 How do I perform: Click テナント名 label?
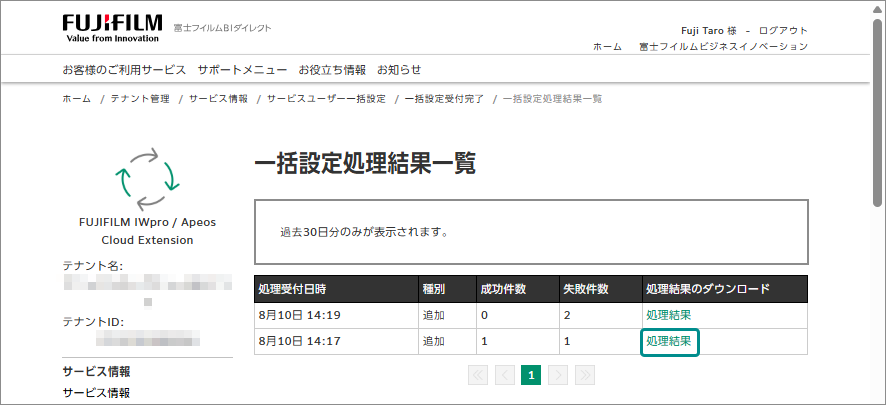click(x=93, y=265)
